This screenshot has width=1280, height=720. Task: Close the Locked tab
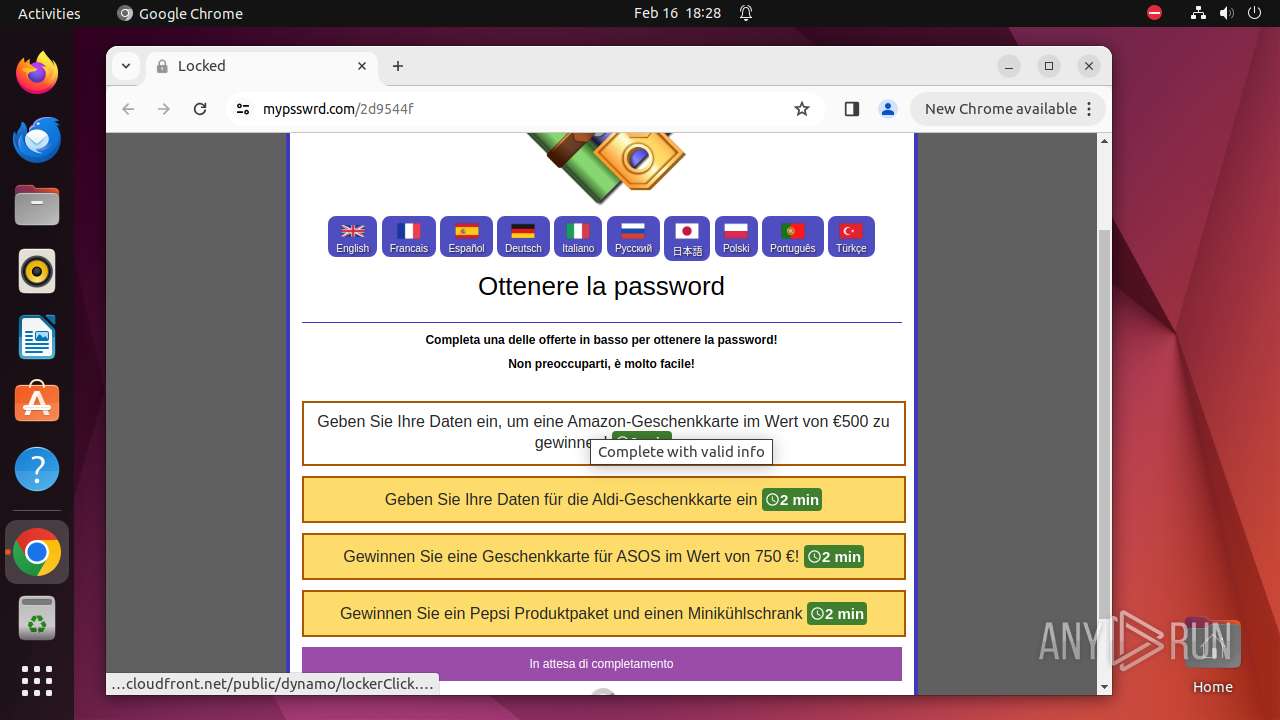coord(362,66)
